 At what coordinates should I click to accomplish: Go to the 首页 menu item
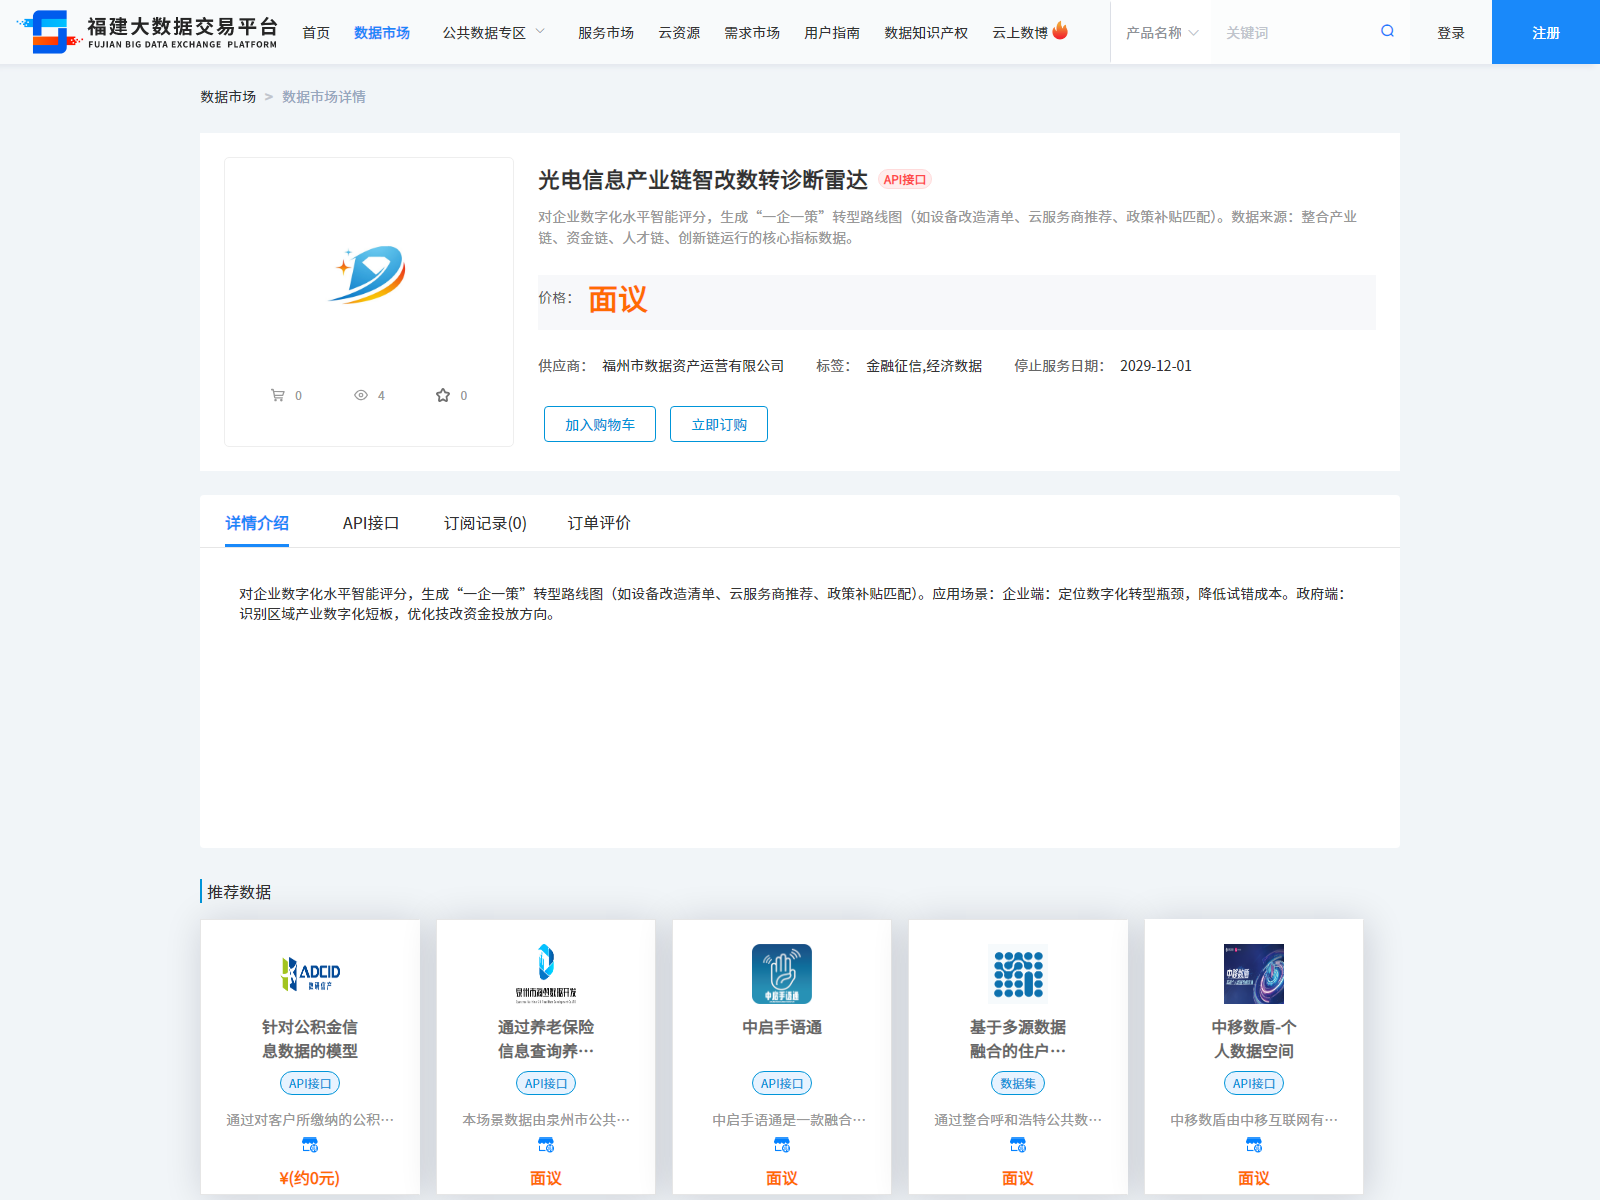pyautogui.click(x=316, y=32)
